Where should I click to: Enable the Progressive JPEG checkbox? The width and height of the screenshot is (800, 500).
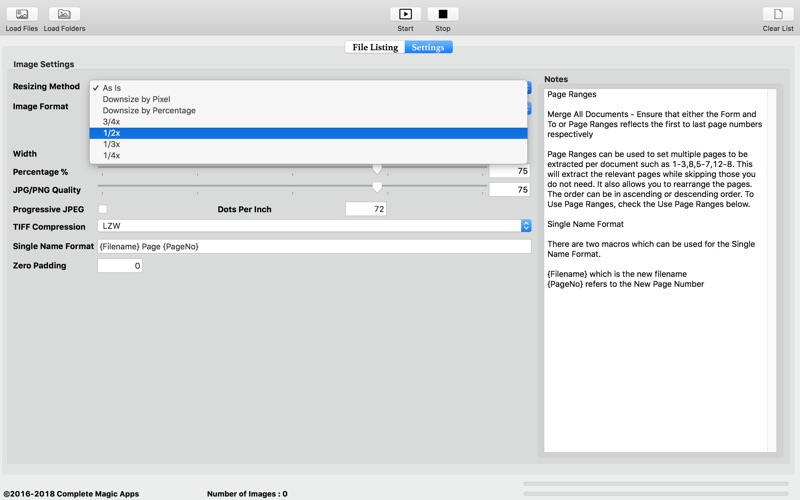click(103, 209)
